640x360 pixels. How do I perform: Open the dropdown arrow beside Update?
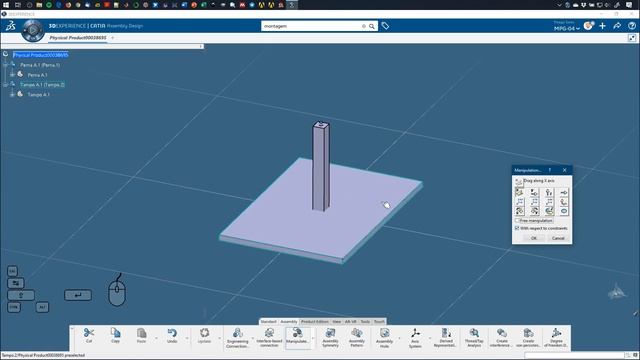click(x=219, y=338)
